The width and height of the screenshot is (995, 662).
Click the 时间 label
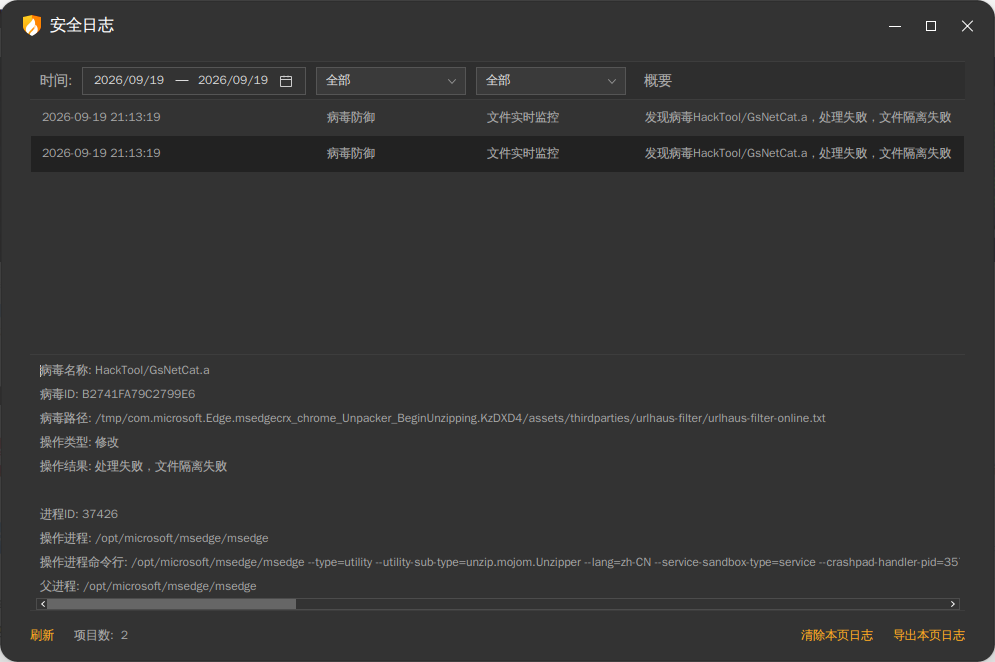click(56, 81)
